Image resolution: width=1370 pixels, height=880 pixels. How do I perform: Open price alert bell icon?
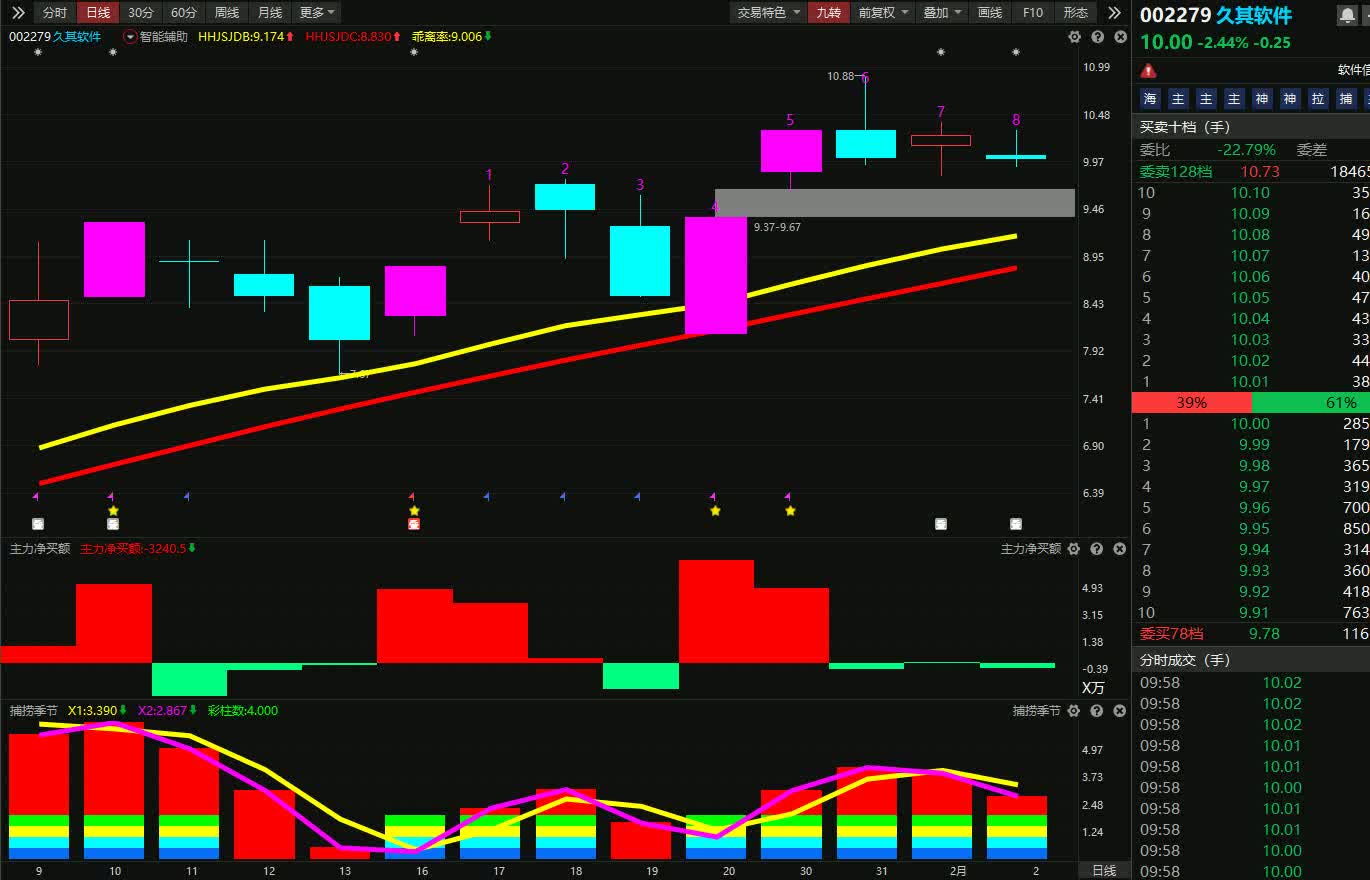coord(1347,15)
